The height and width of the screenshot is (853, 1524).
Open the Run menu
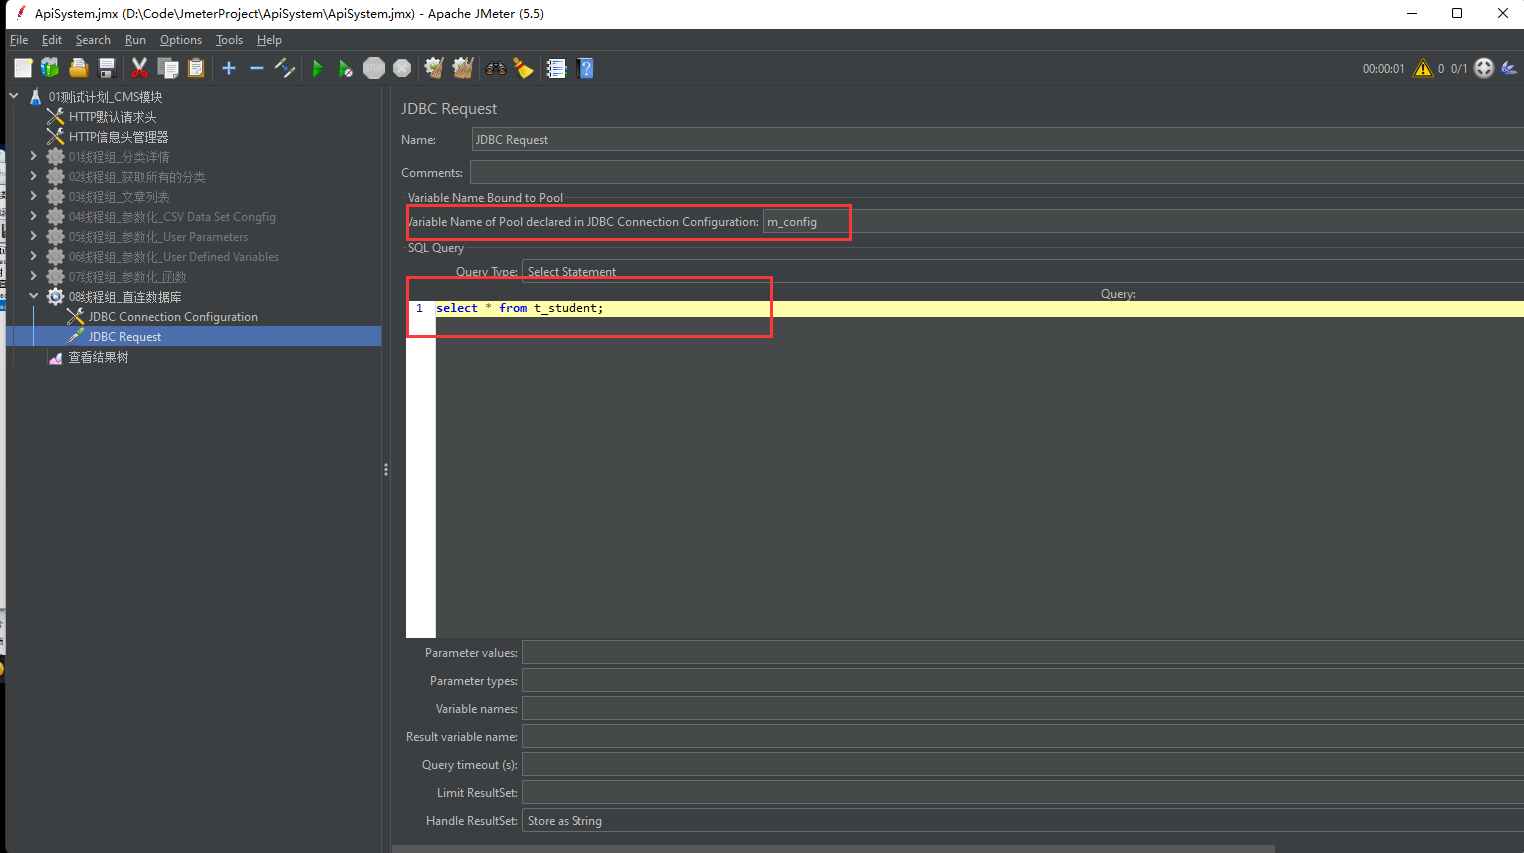point(135,40)
